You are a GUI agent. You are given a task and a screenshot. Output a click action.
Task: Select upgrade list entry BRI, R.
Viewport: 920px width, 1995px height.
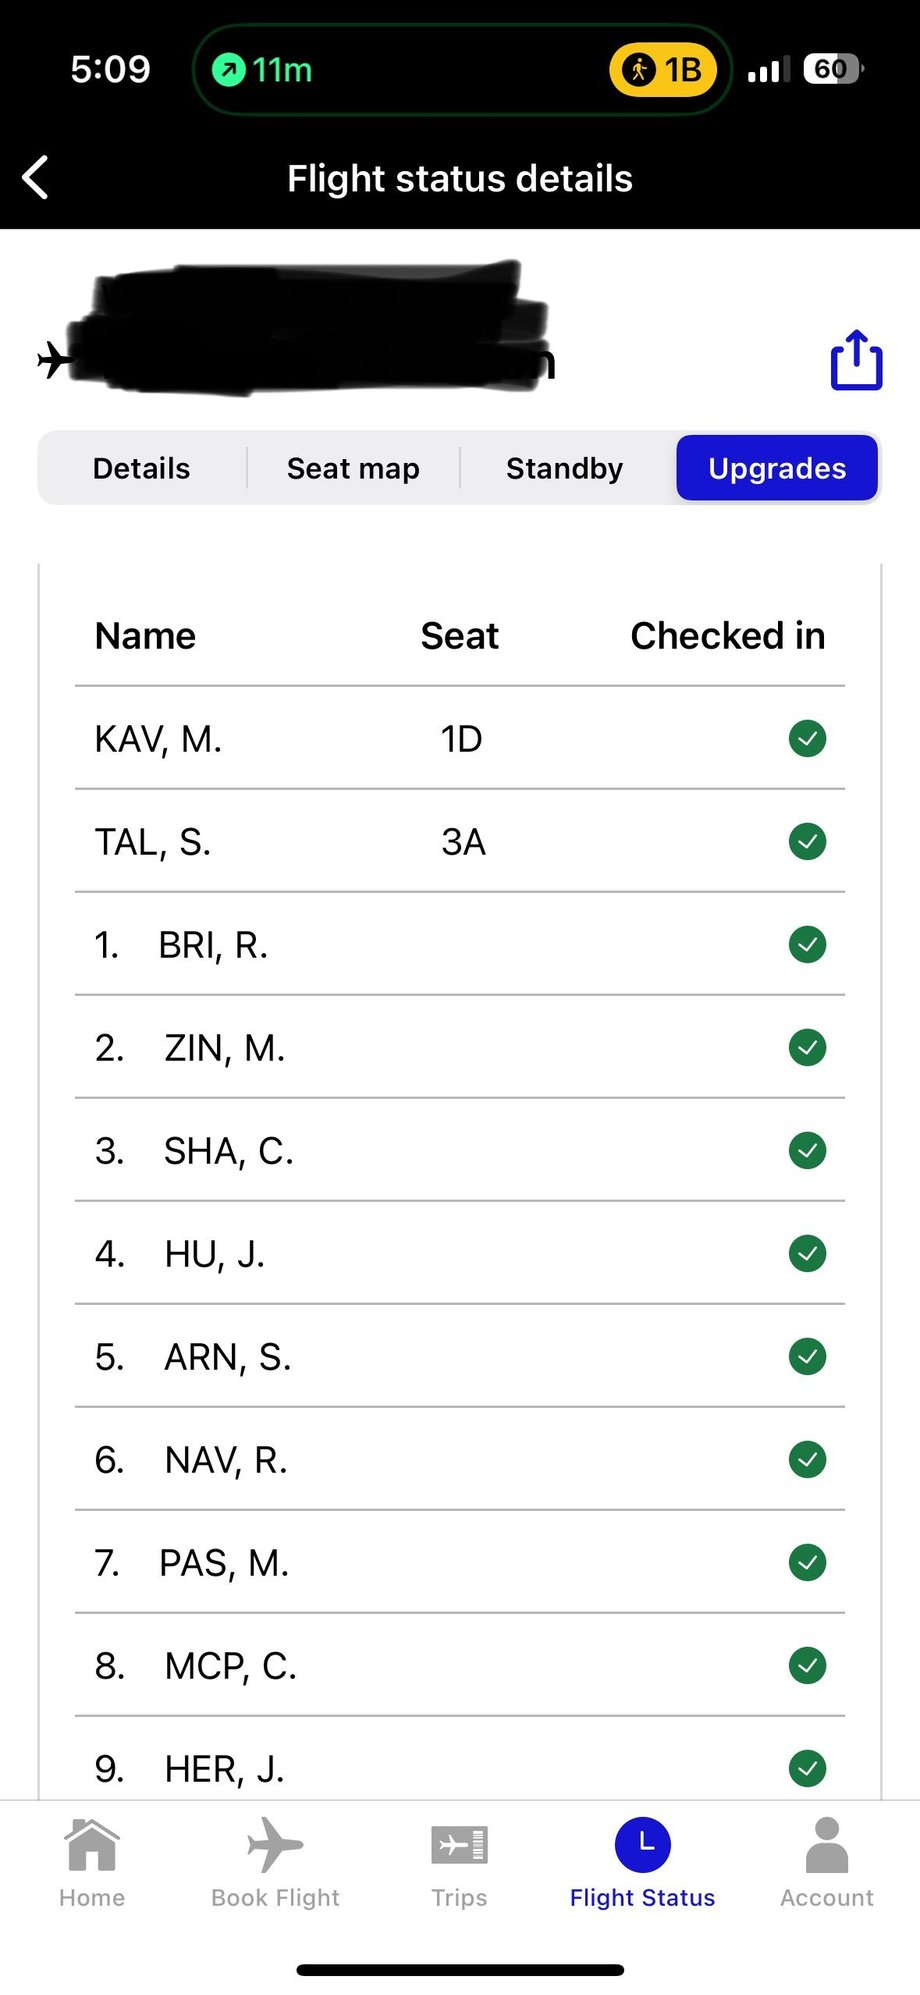(x=212, y=945)
